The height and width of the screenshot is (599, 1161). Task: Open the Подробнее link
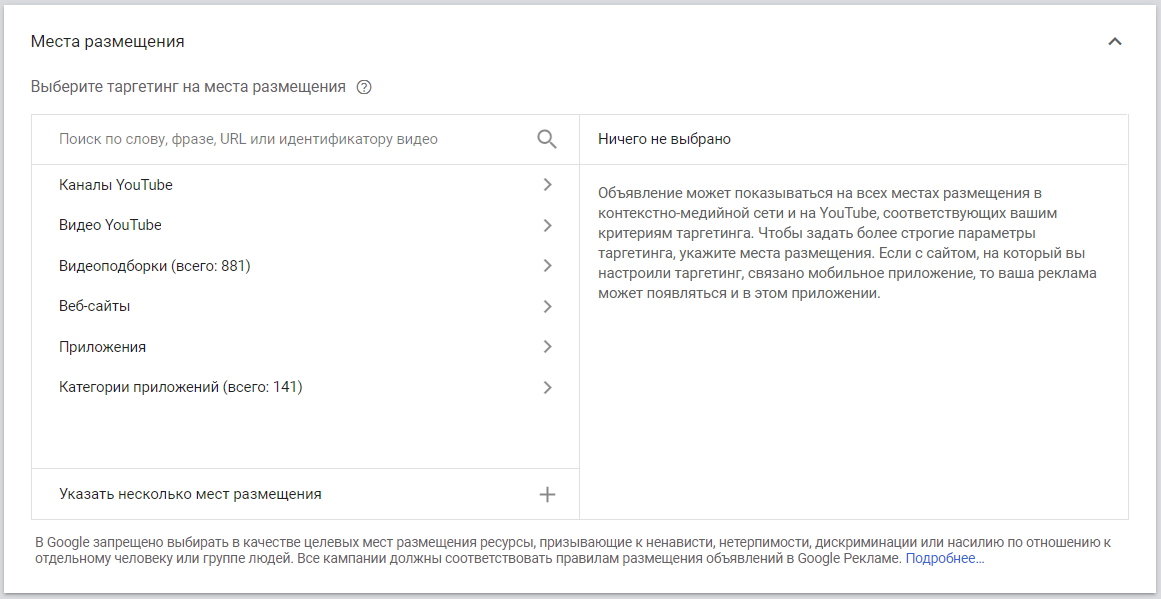pyautogui.click(x=945, y=558)
